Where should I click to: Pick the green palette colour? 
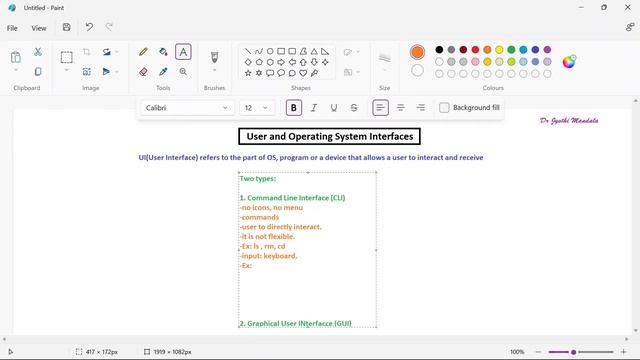click(x=511, y=50)
